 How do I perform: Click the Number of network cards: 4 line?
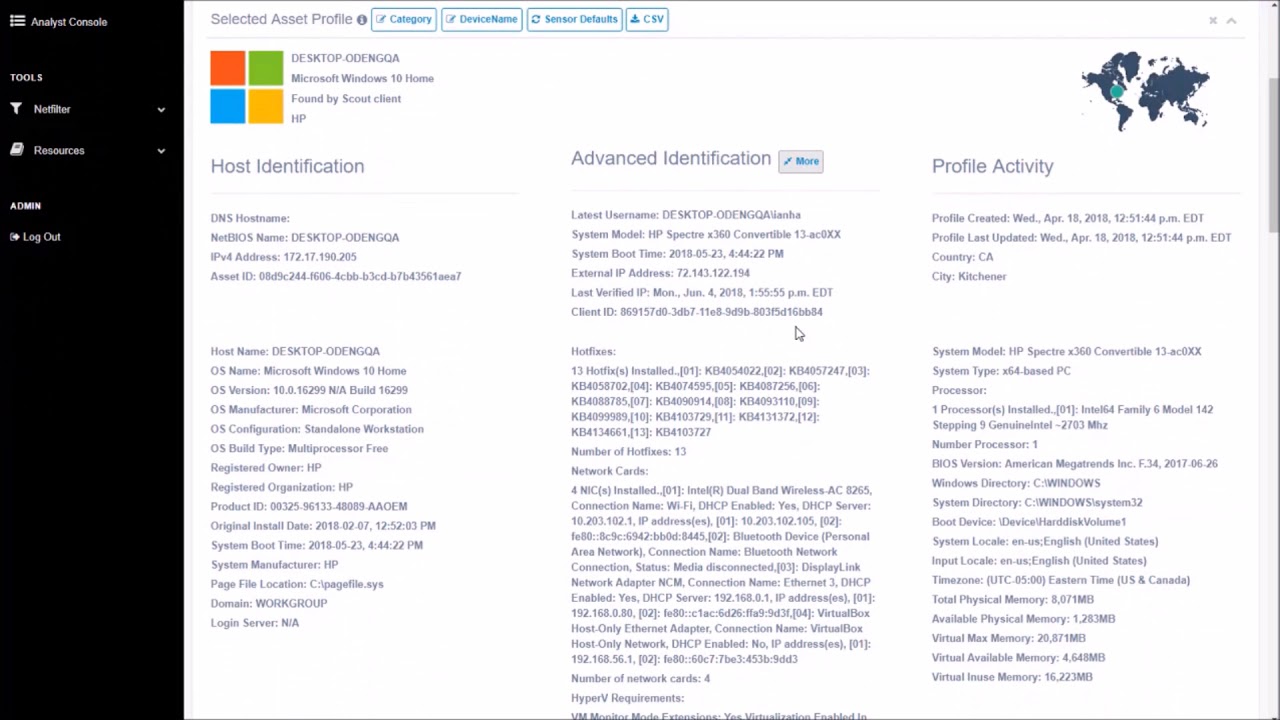pos(640,679)
